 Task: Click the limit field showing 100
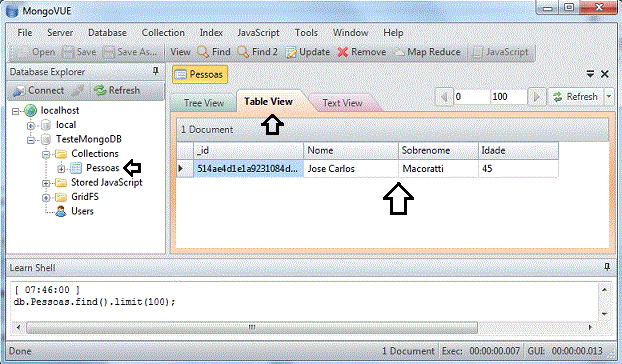[509, 97]
